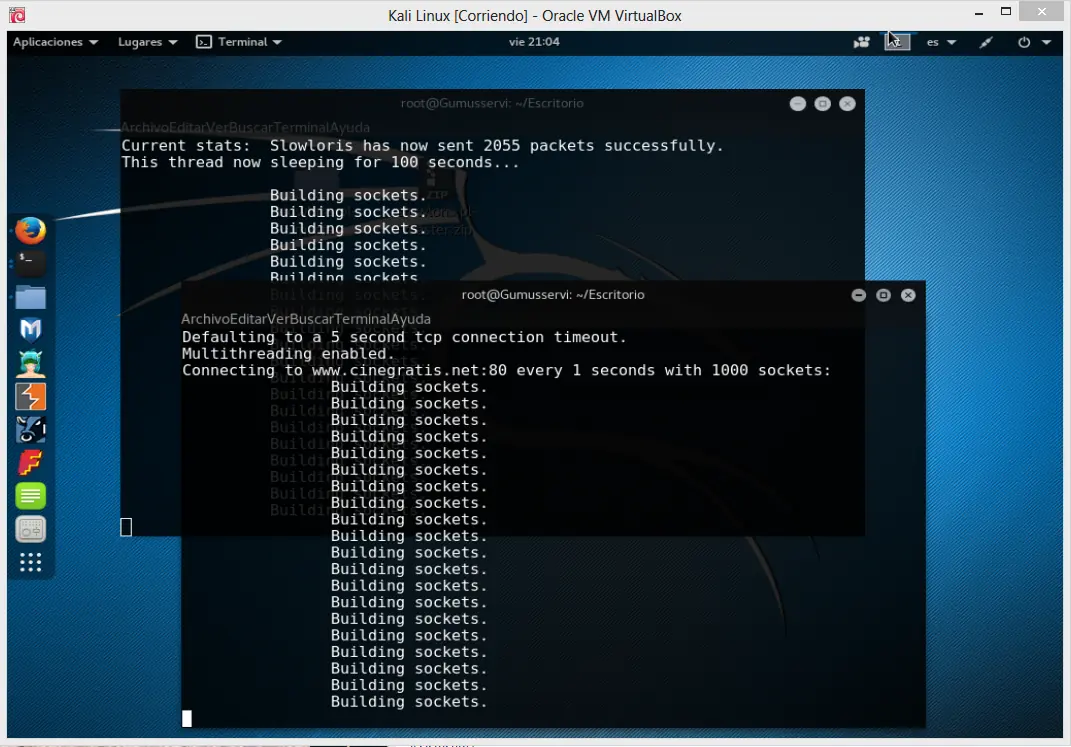Viewport: 1071px width, 747px height.
Task: Launch the BeEF bull icon in dock
Action: 30,429
